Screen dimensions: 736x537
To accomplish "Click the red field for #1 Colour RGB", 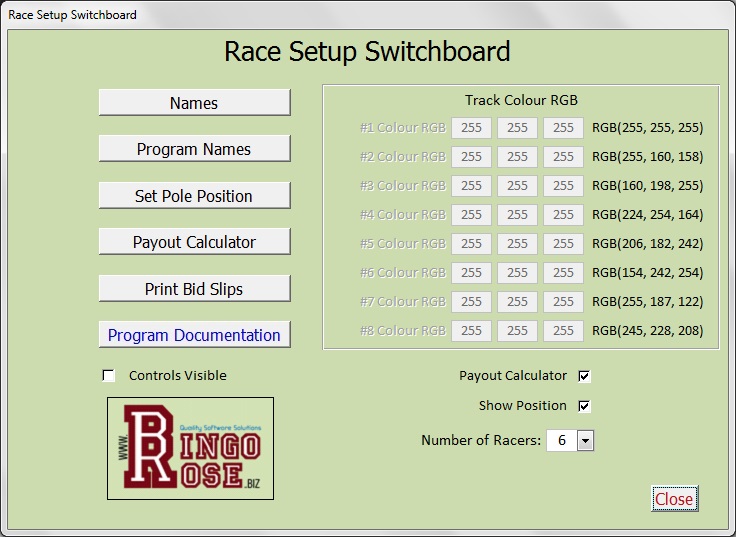I will [x=471, y=128].
